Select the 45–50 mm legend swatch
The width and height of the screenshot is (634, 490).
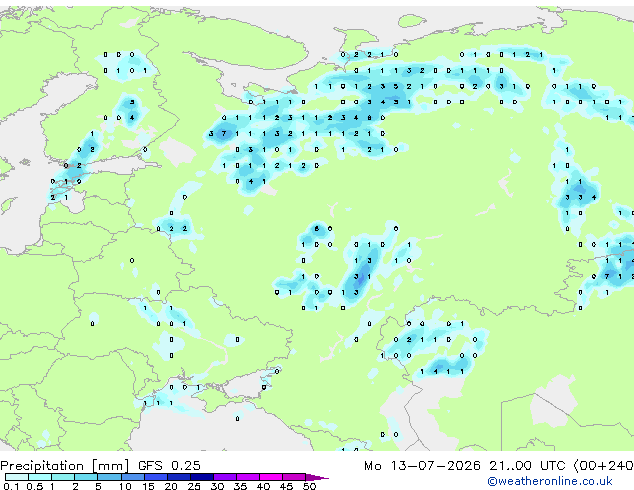point(294,477)
